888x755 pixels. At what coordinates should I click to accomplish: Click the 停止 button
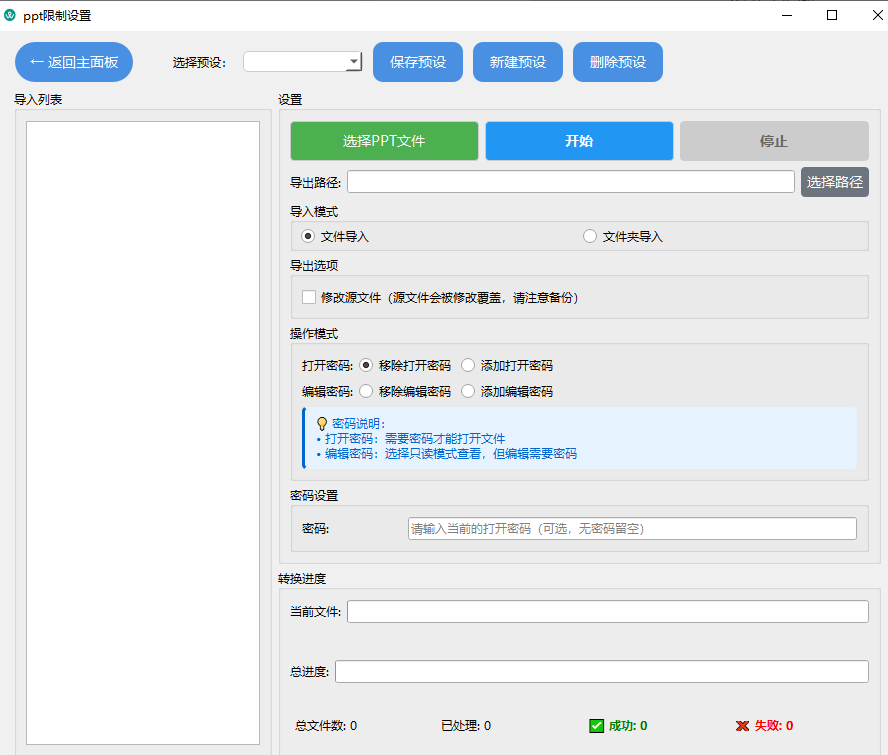[x=774, y=141]
